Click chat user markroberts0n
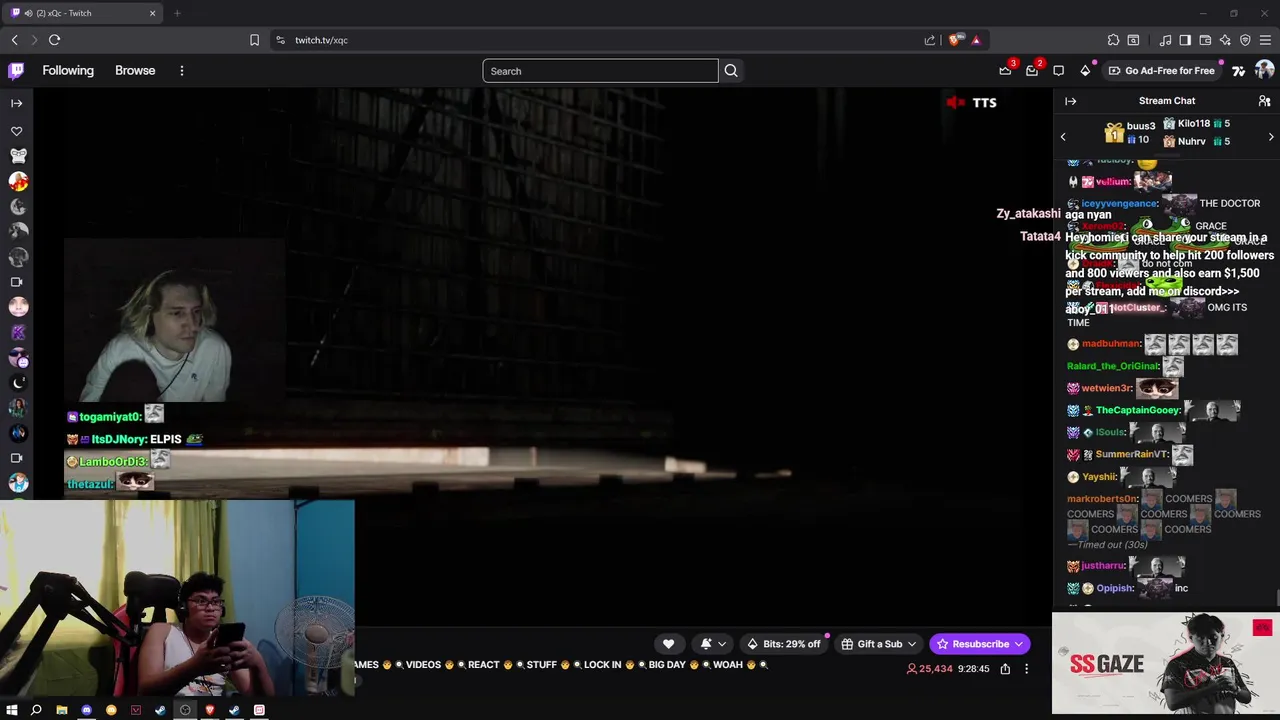The height and width of the screenshot is (720, 1280). [1102, 498]
